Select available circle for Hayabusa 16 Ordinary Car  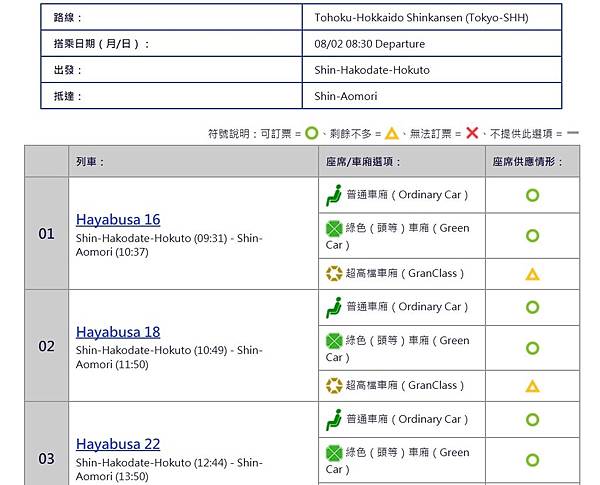[x=532, y=195]
